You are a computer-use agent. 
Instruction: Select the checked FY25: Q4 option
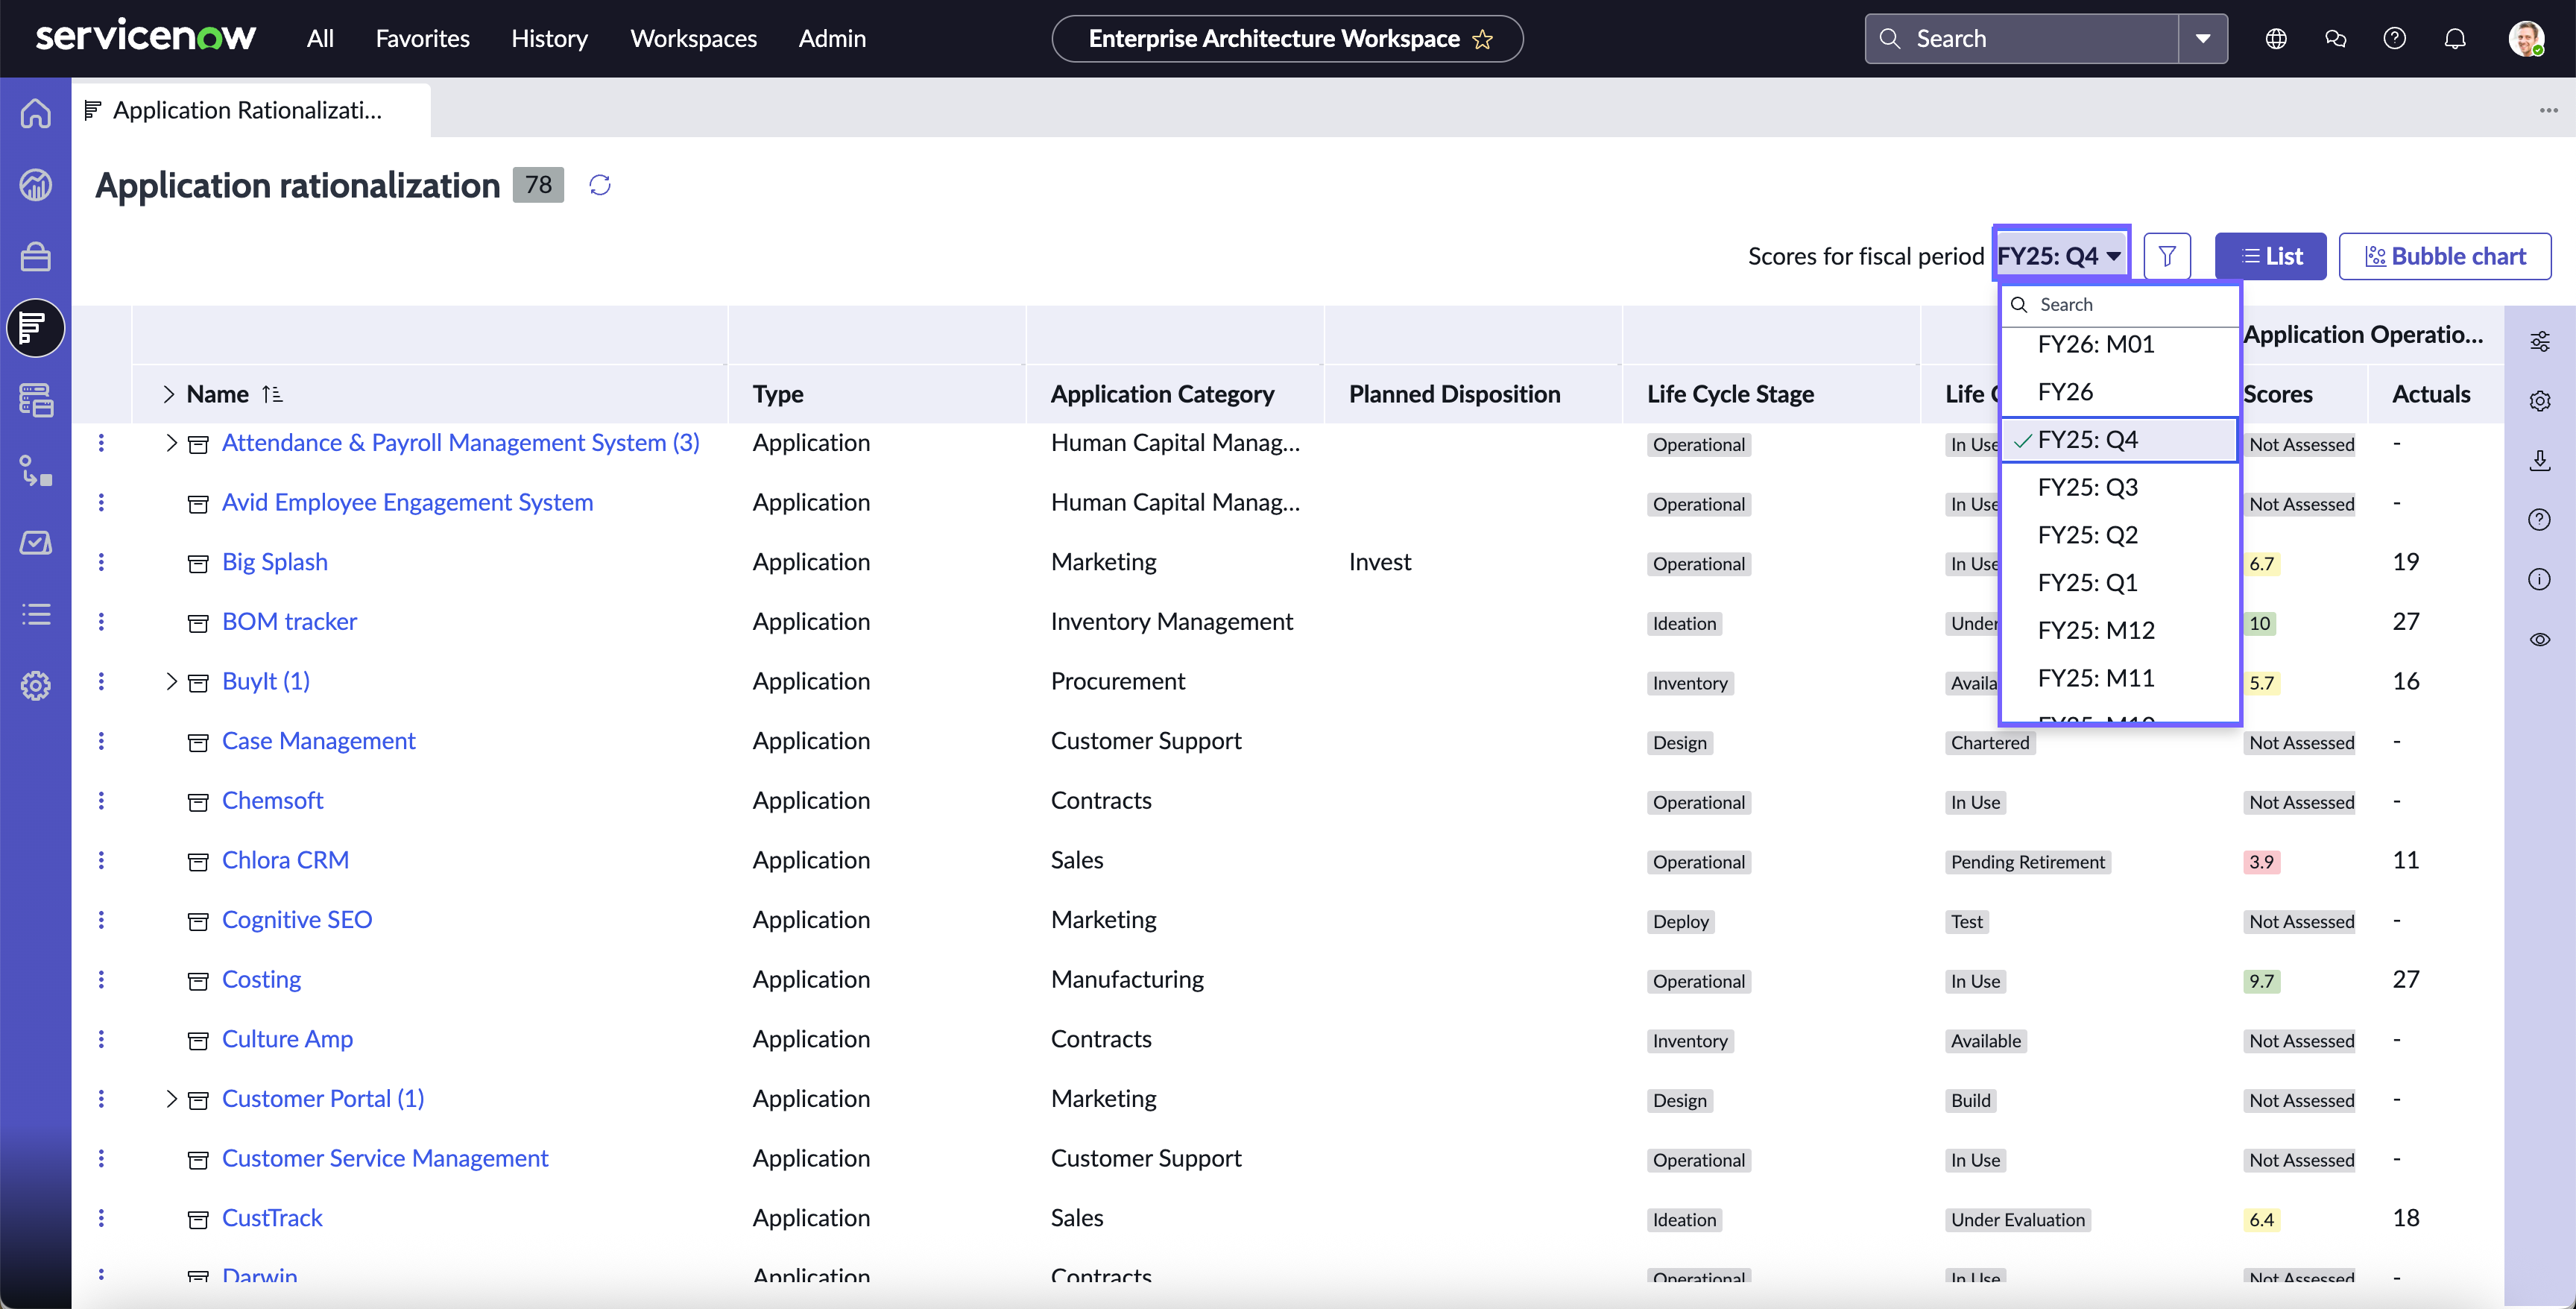2119,440
